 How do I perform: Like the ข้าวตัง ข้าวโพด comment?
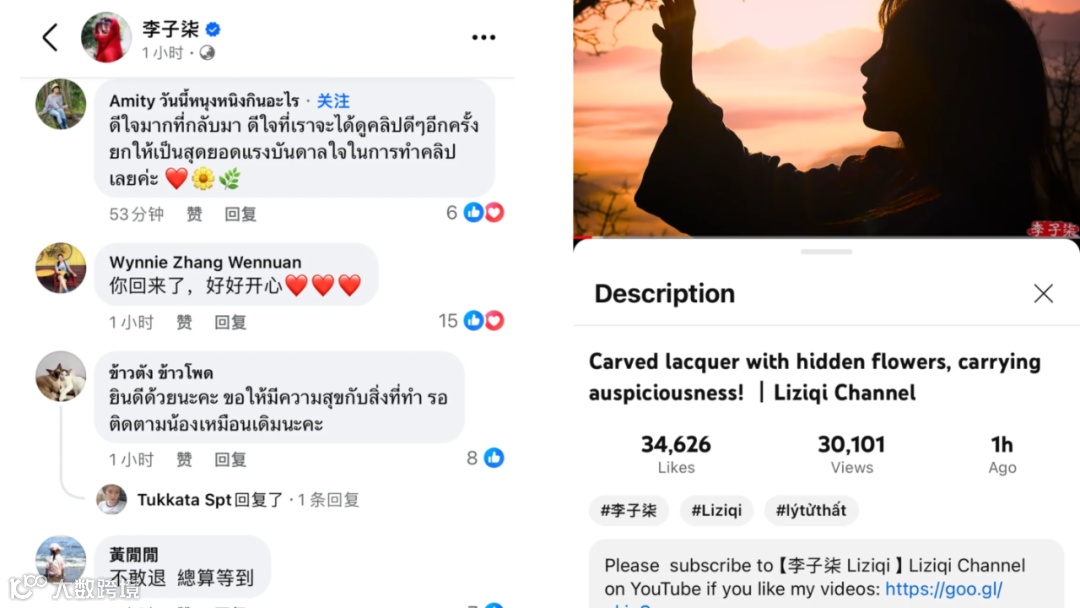click(x=184, y=459)
